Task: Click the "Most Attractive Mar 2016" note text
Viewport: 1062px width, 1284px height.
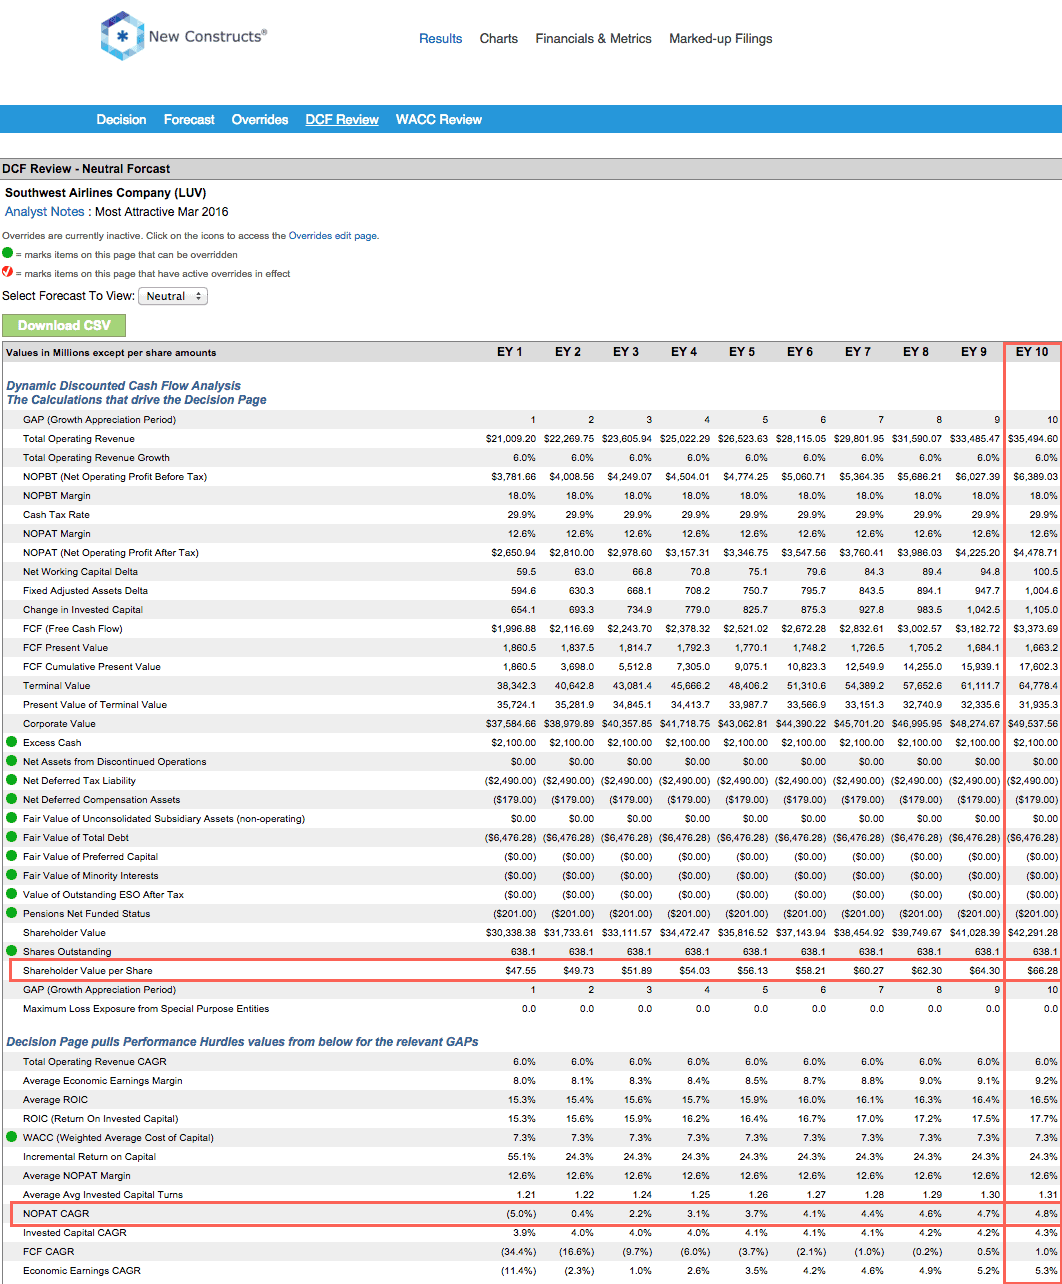Action: click(162, 212)
